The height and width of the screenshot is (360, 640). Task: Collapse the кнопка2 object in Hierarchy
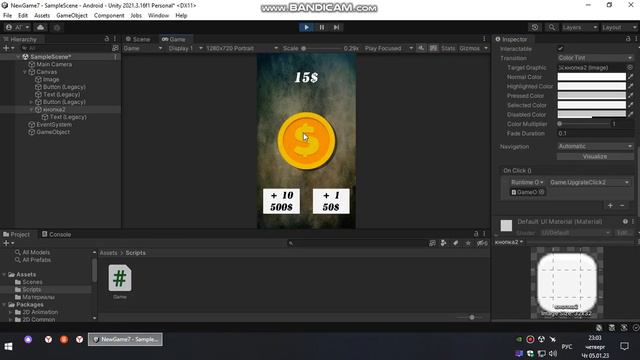31,109
